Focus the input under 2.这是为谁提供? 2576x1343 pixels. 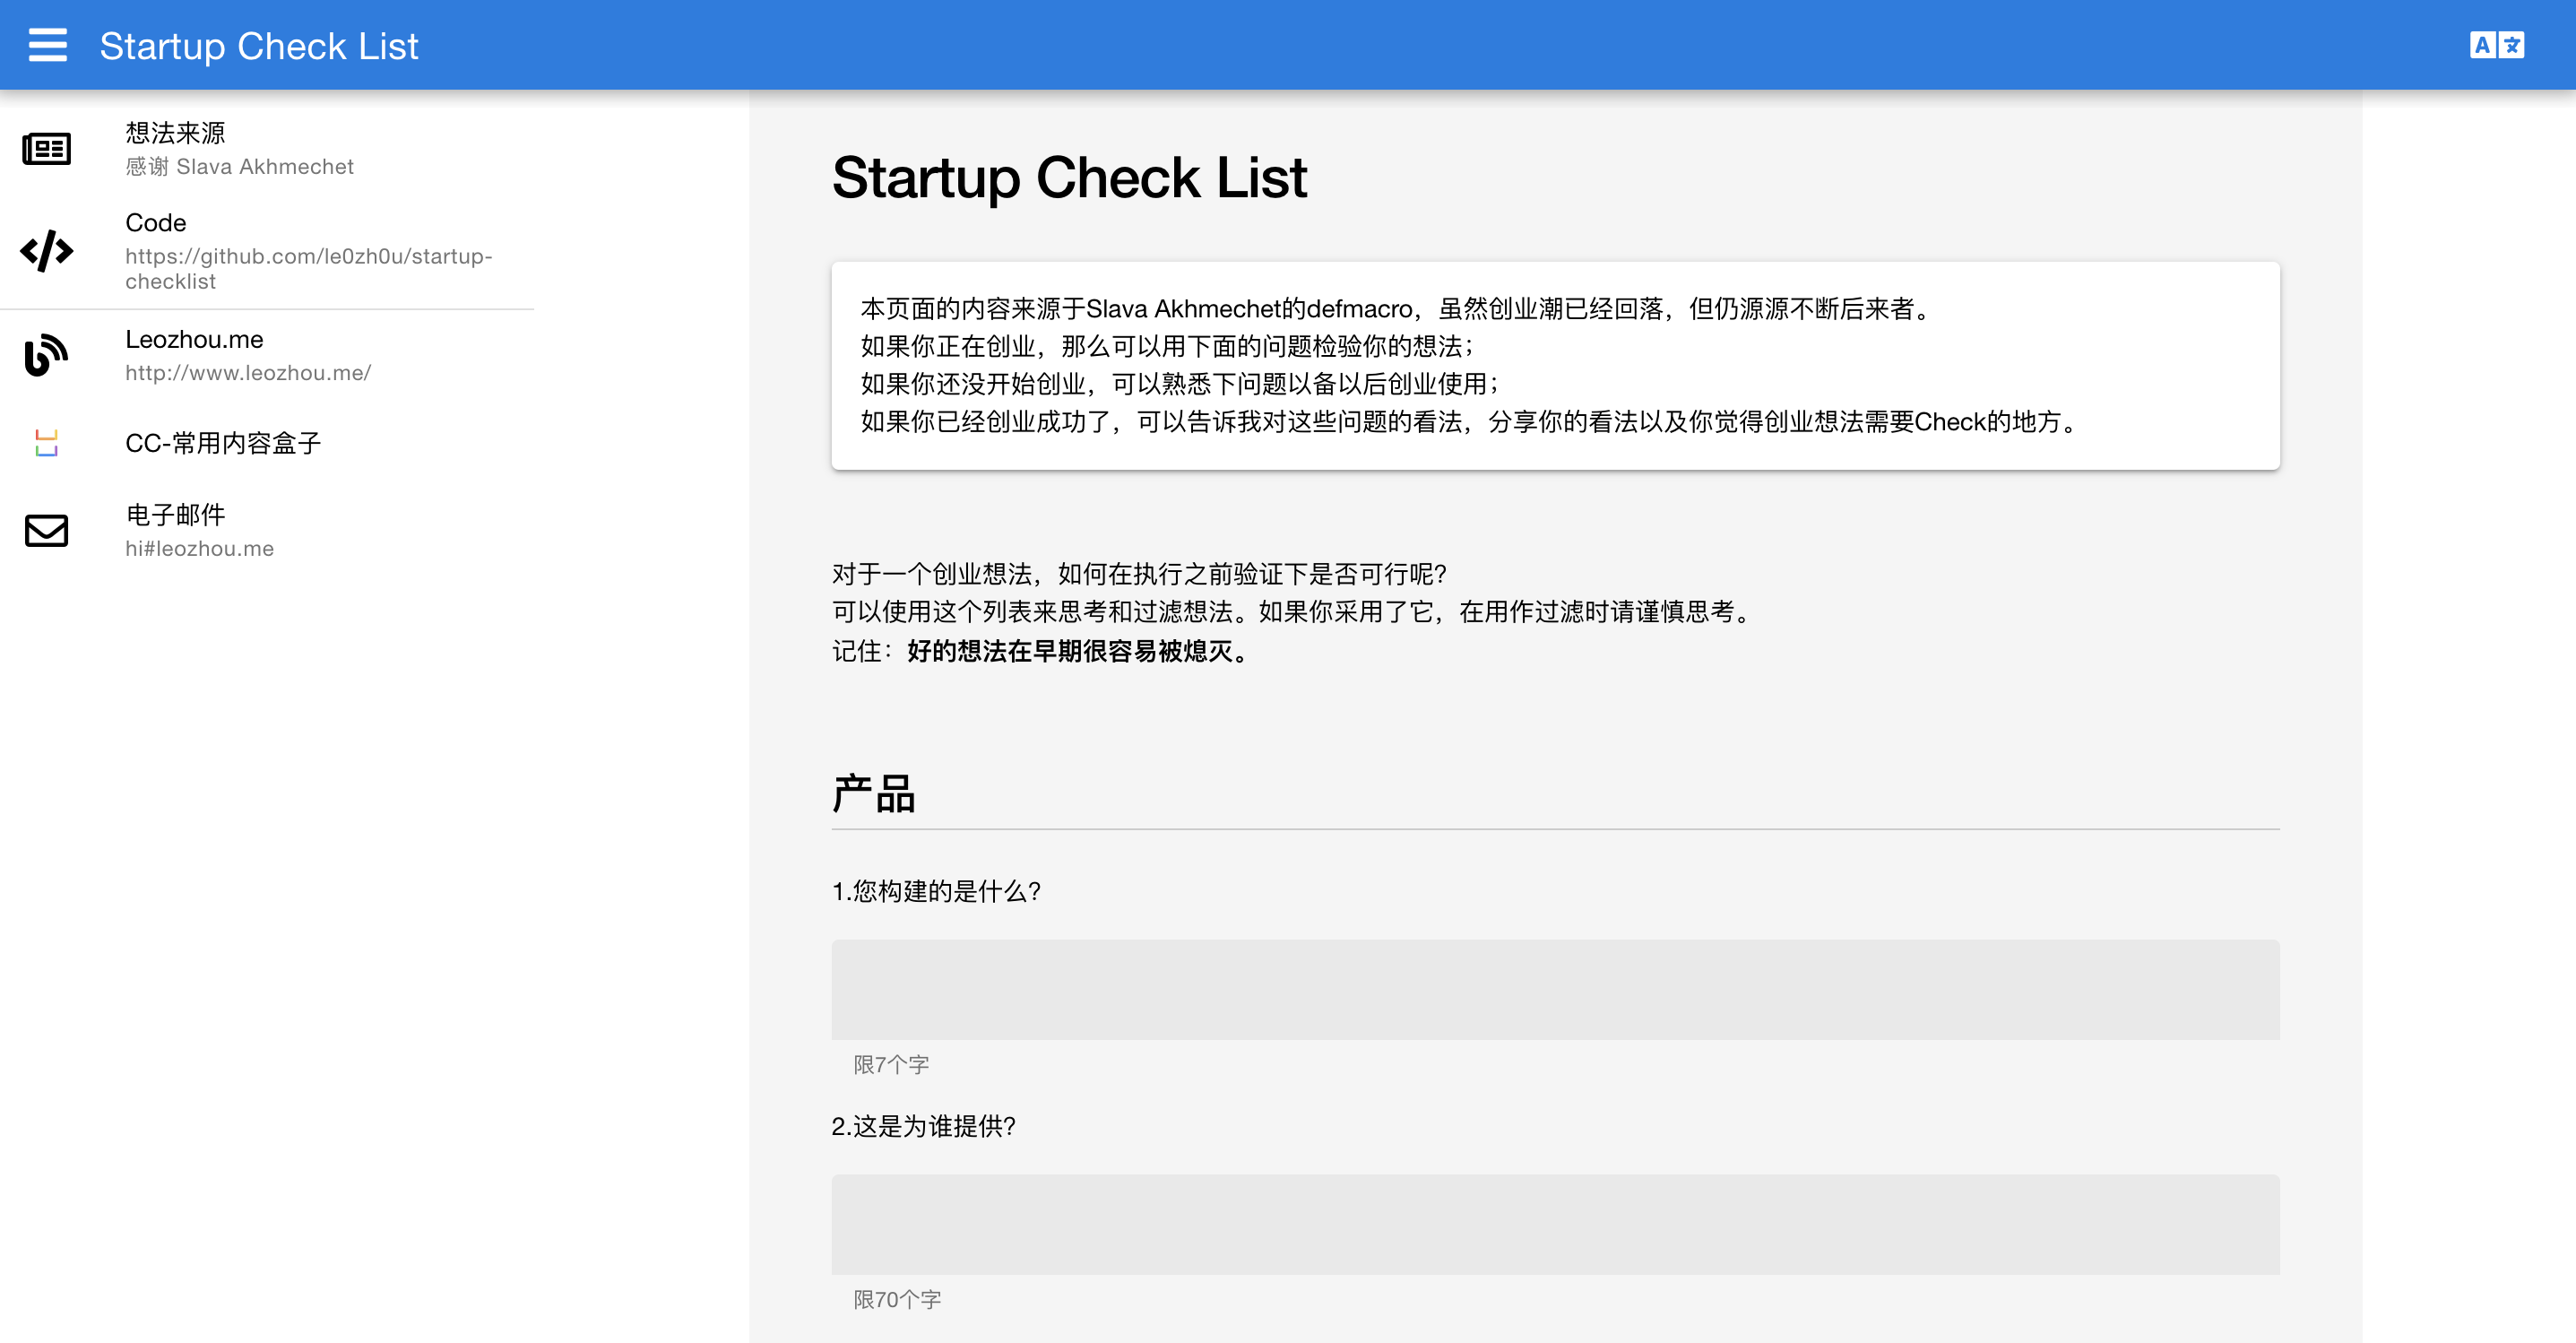click(1555, 1224)
